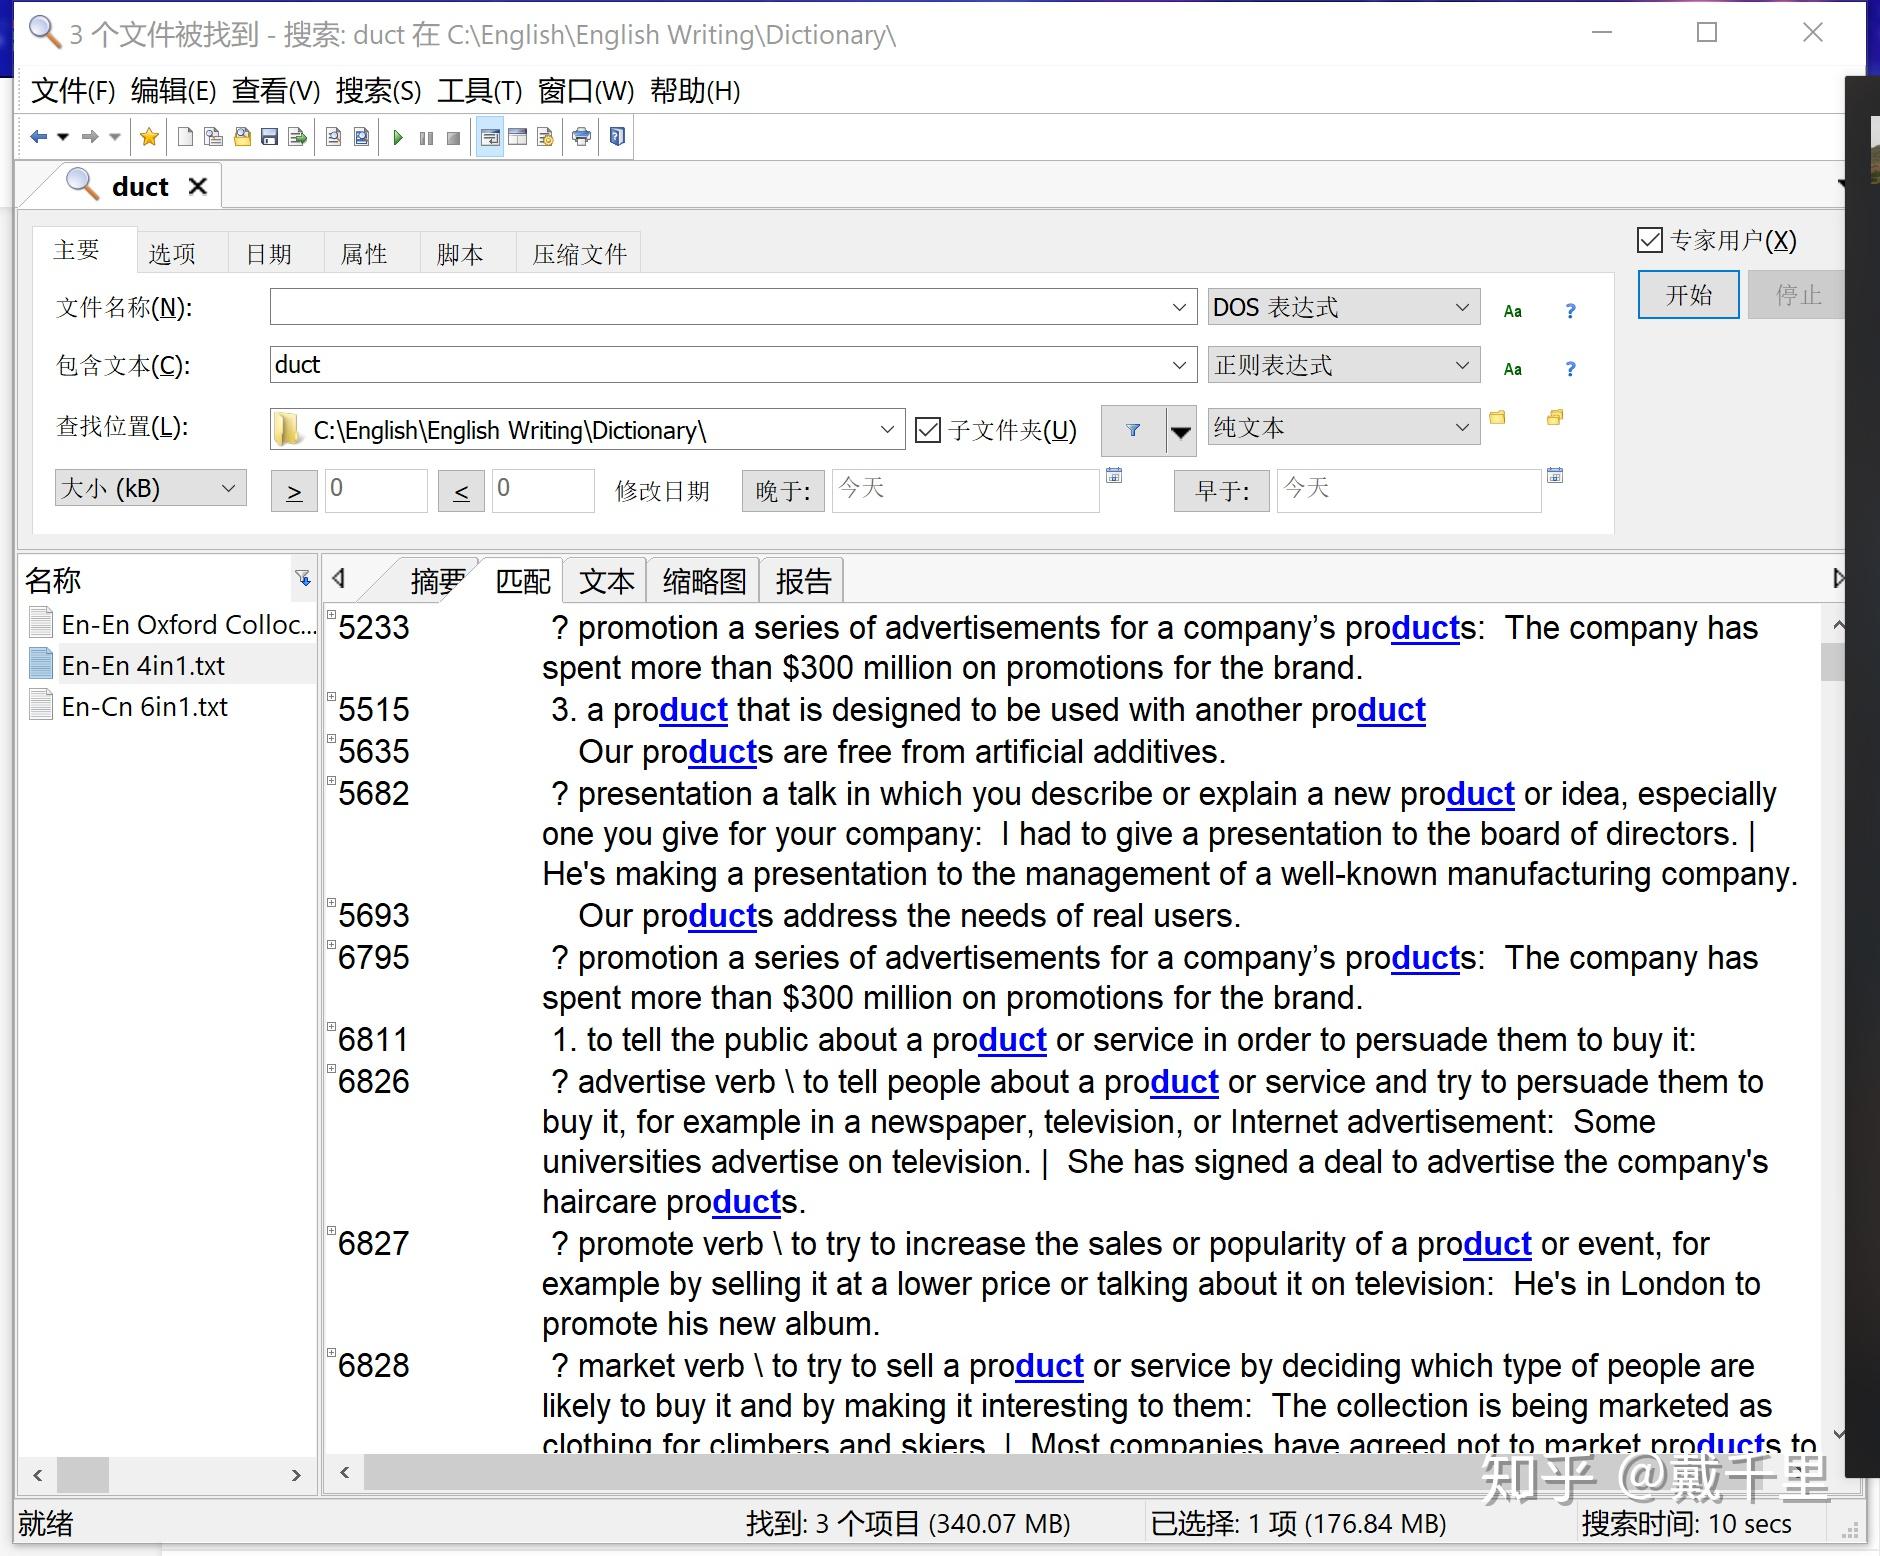Screen dimensions: 1880x1556
Task: Click the green play start-search icon
Action: click(x=398, y=138)
